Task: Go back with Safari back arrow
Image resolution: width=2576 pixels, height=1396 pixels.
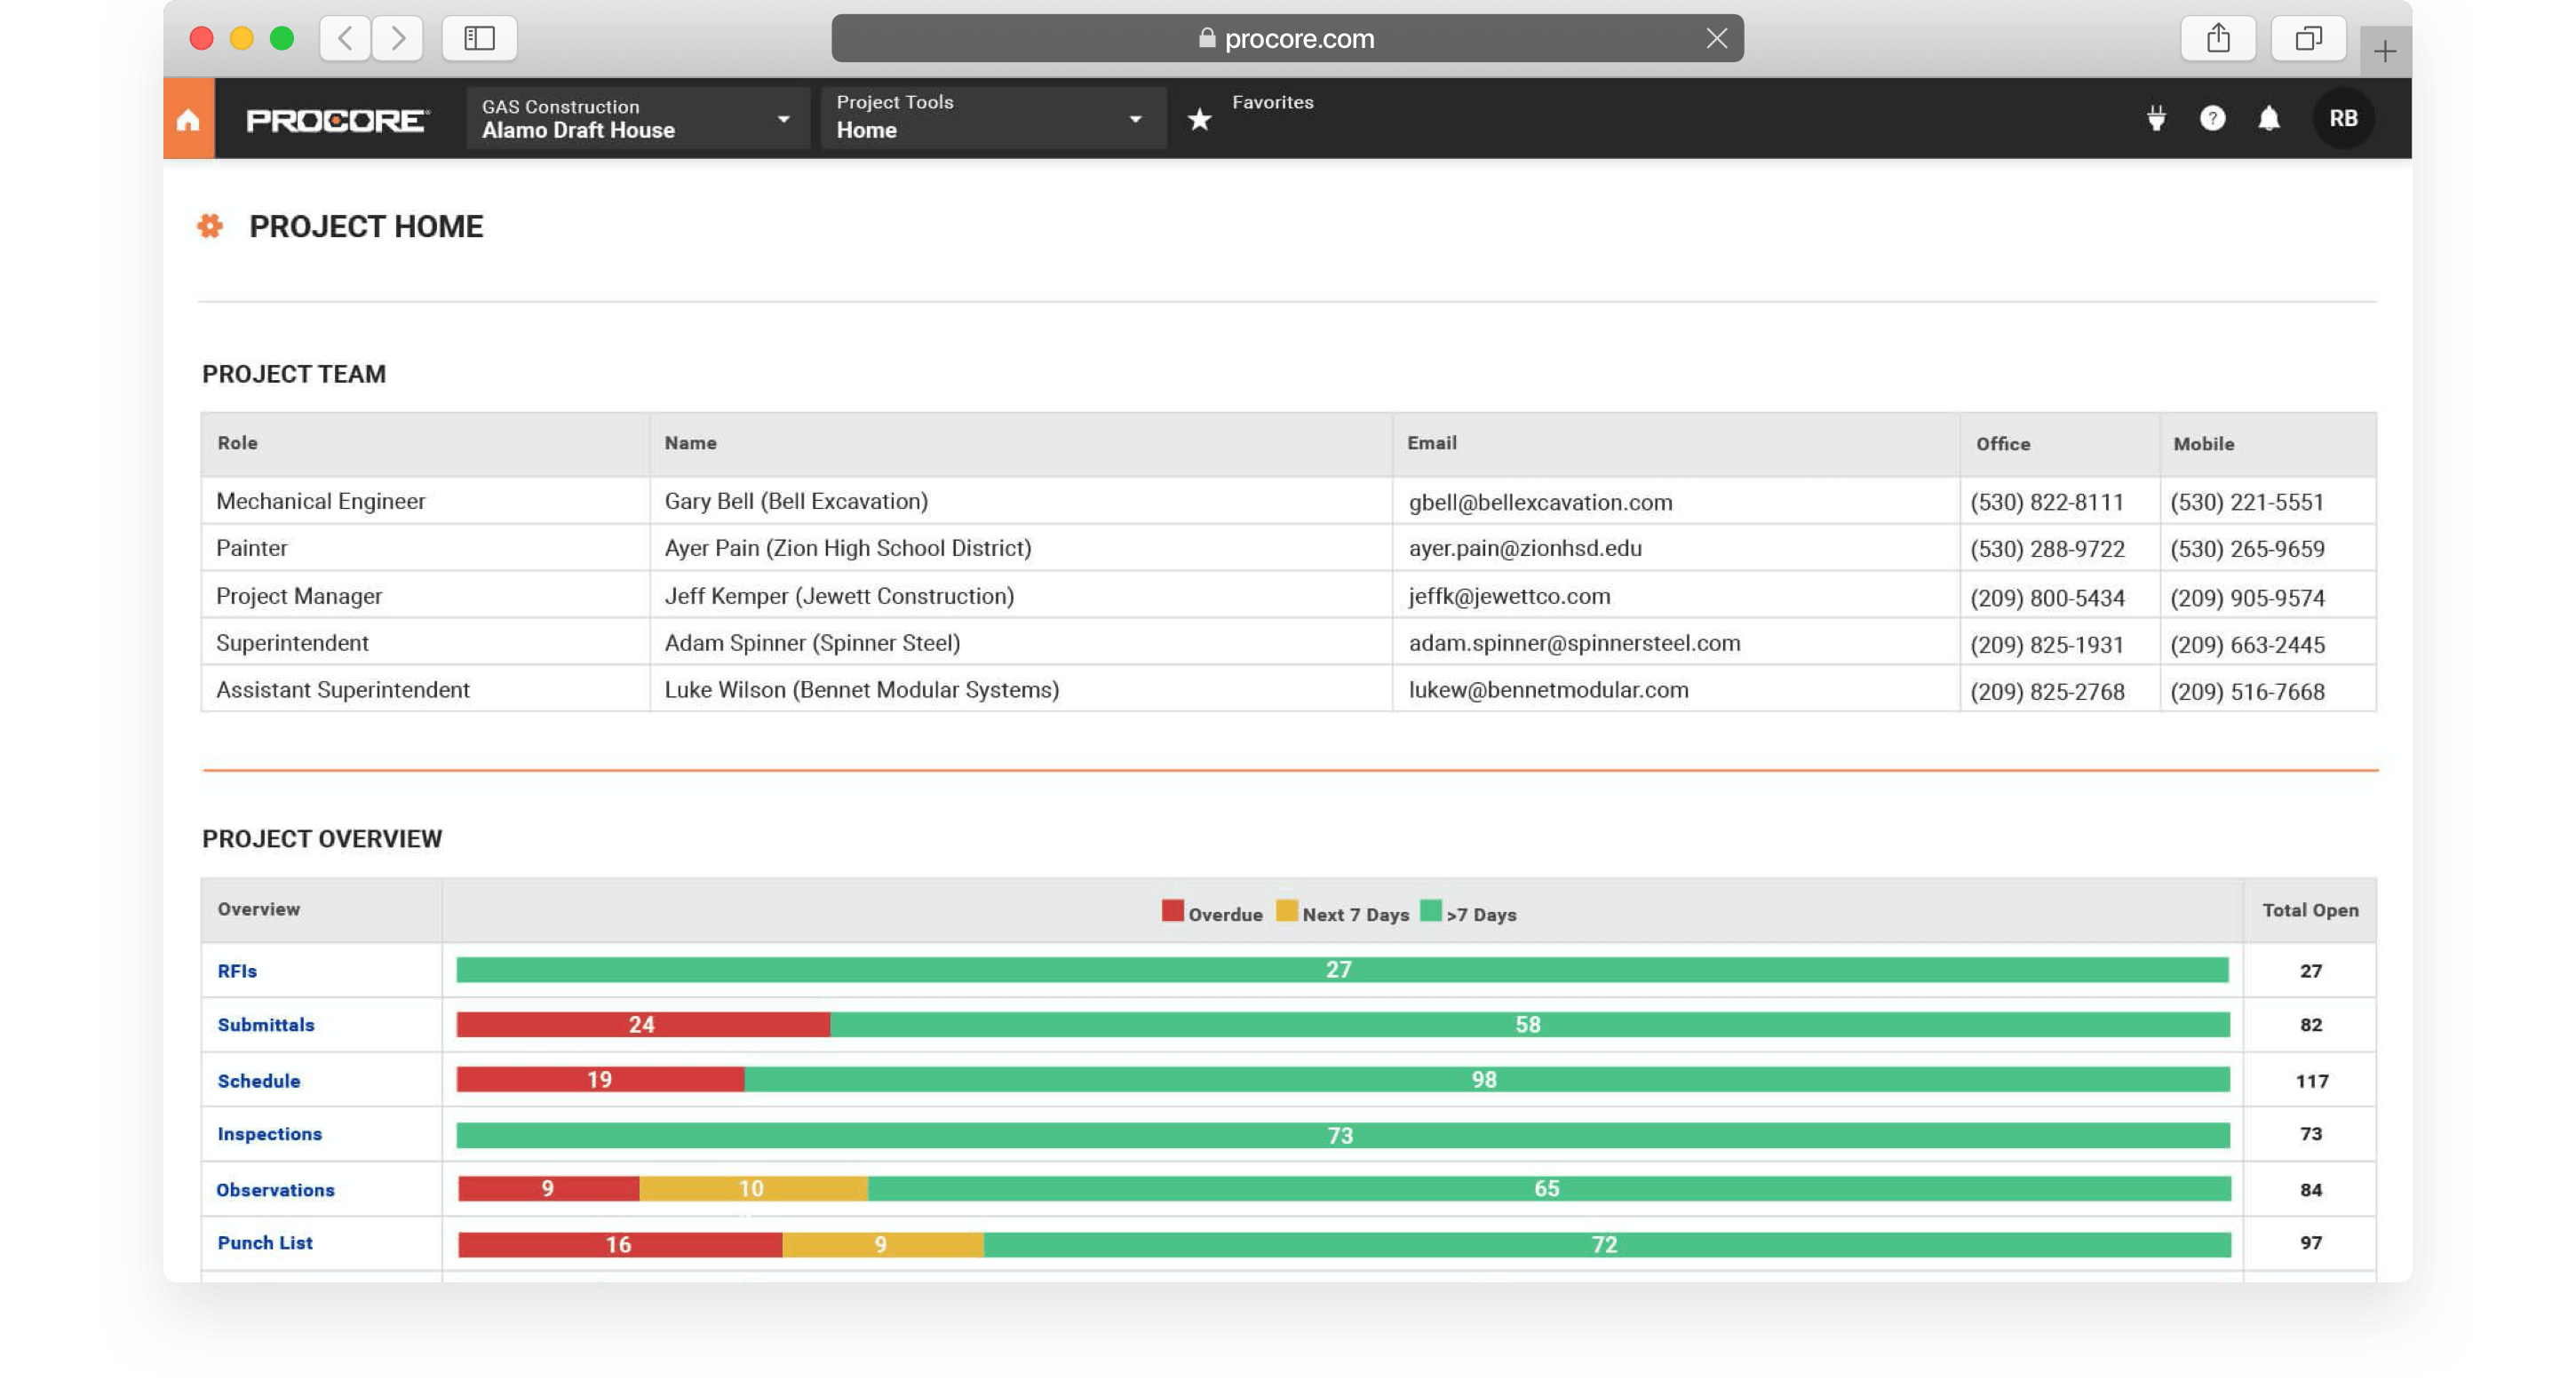Action: coord(346,39)
